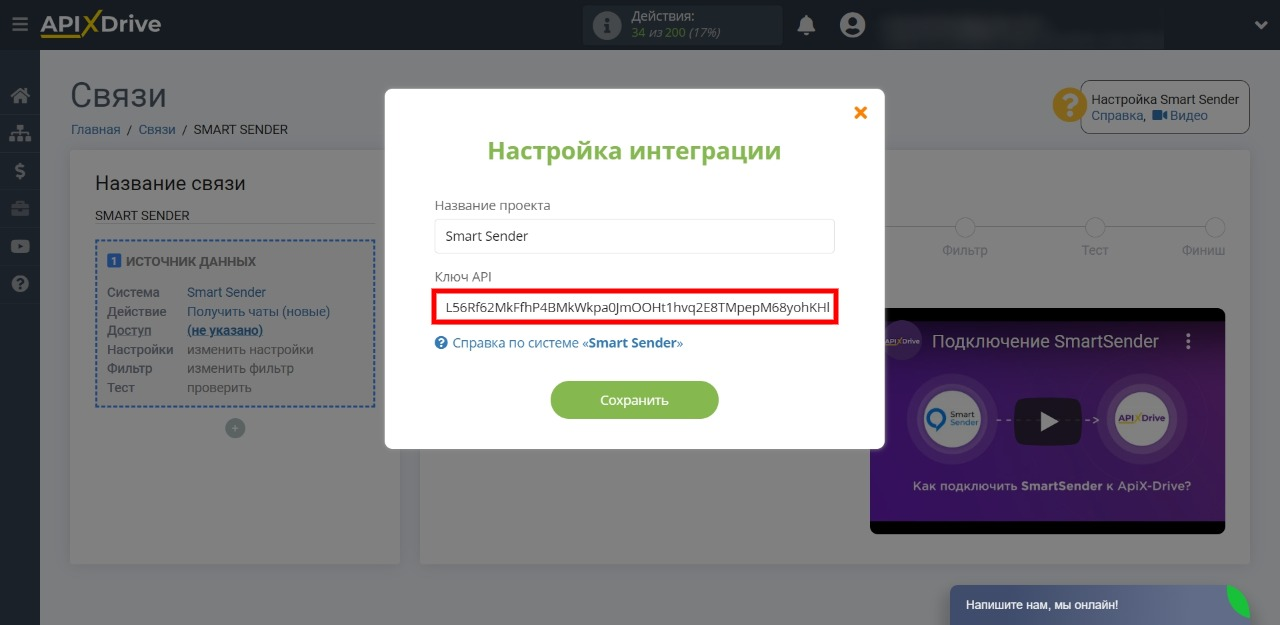
Task: Click the ApiX-Drive logo
Action: (x=100, y=25)
